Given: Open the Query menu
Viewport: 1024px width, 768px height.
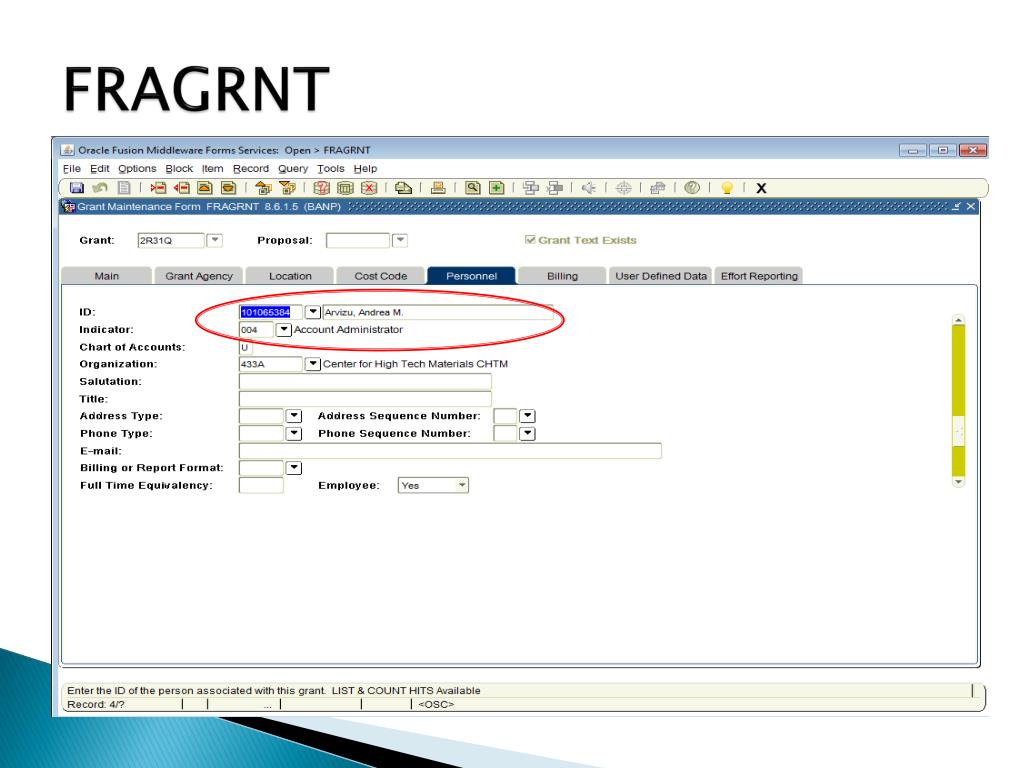Looking at the screenshot, I should click(x=293, y=168).
